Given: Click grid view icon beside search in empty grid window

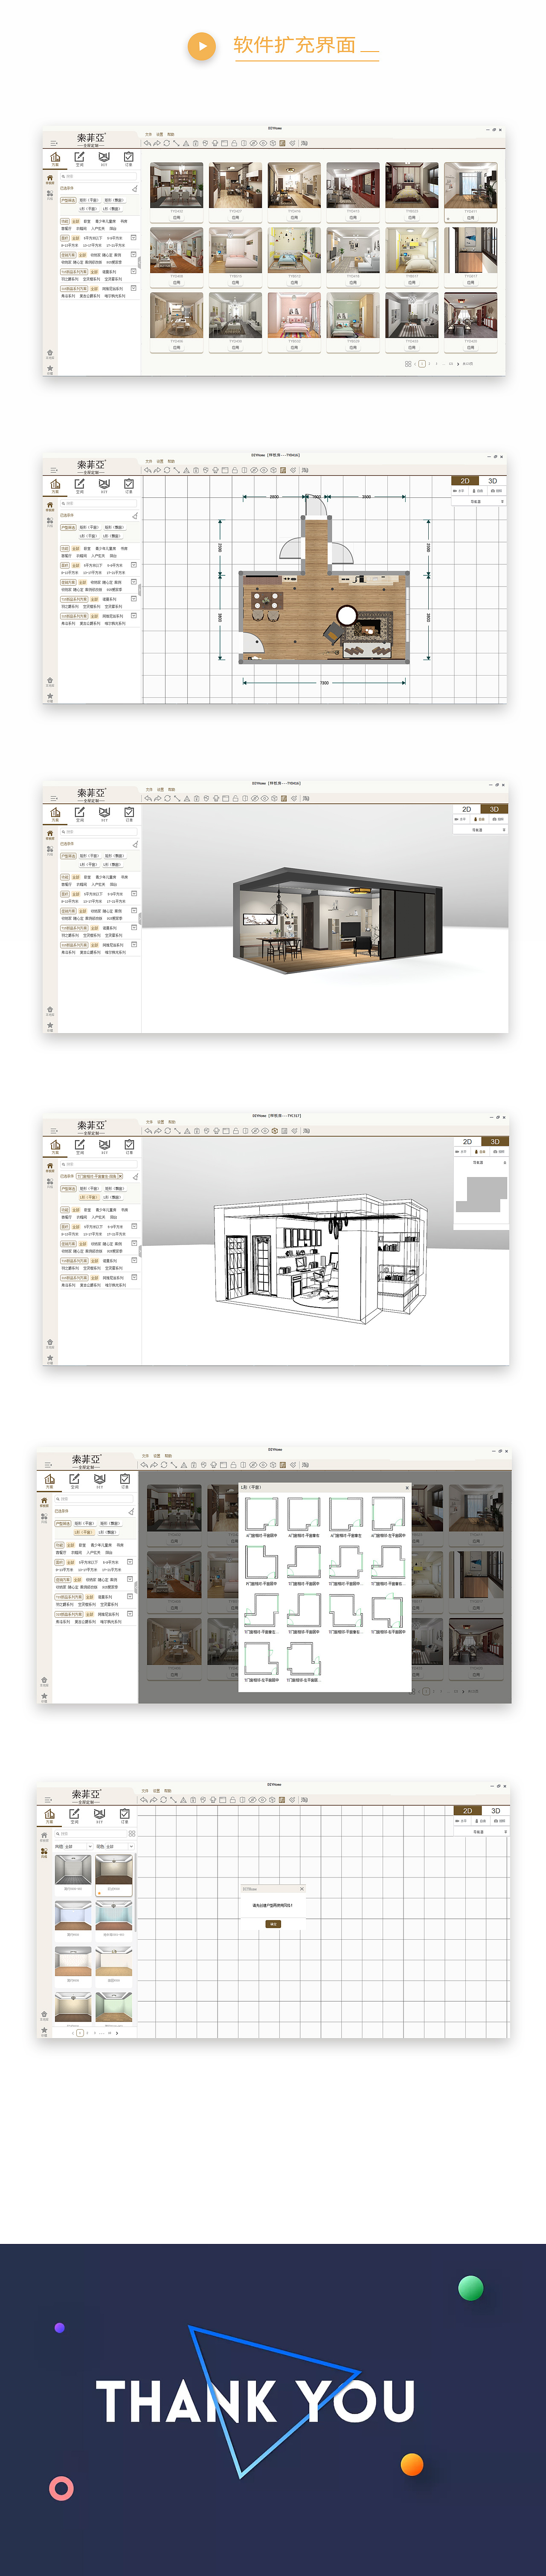Looking at the screenshot, I should (132, 1833).
